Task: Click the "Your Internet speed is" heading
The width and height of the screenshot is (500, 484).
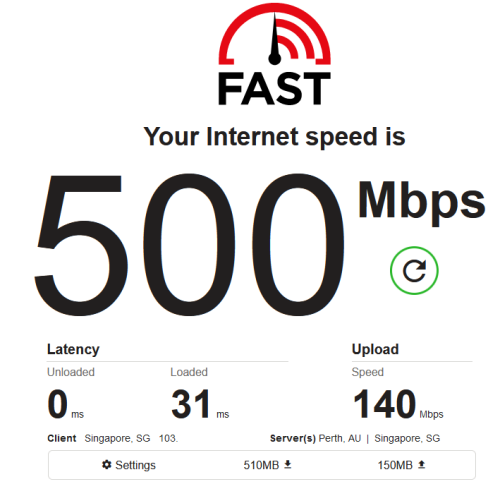Action: point(274,137)
